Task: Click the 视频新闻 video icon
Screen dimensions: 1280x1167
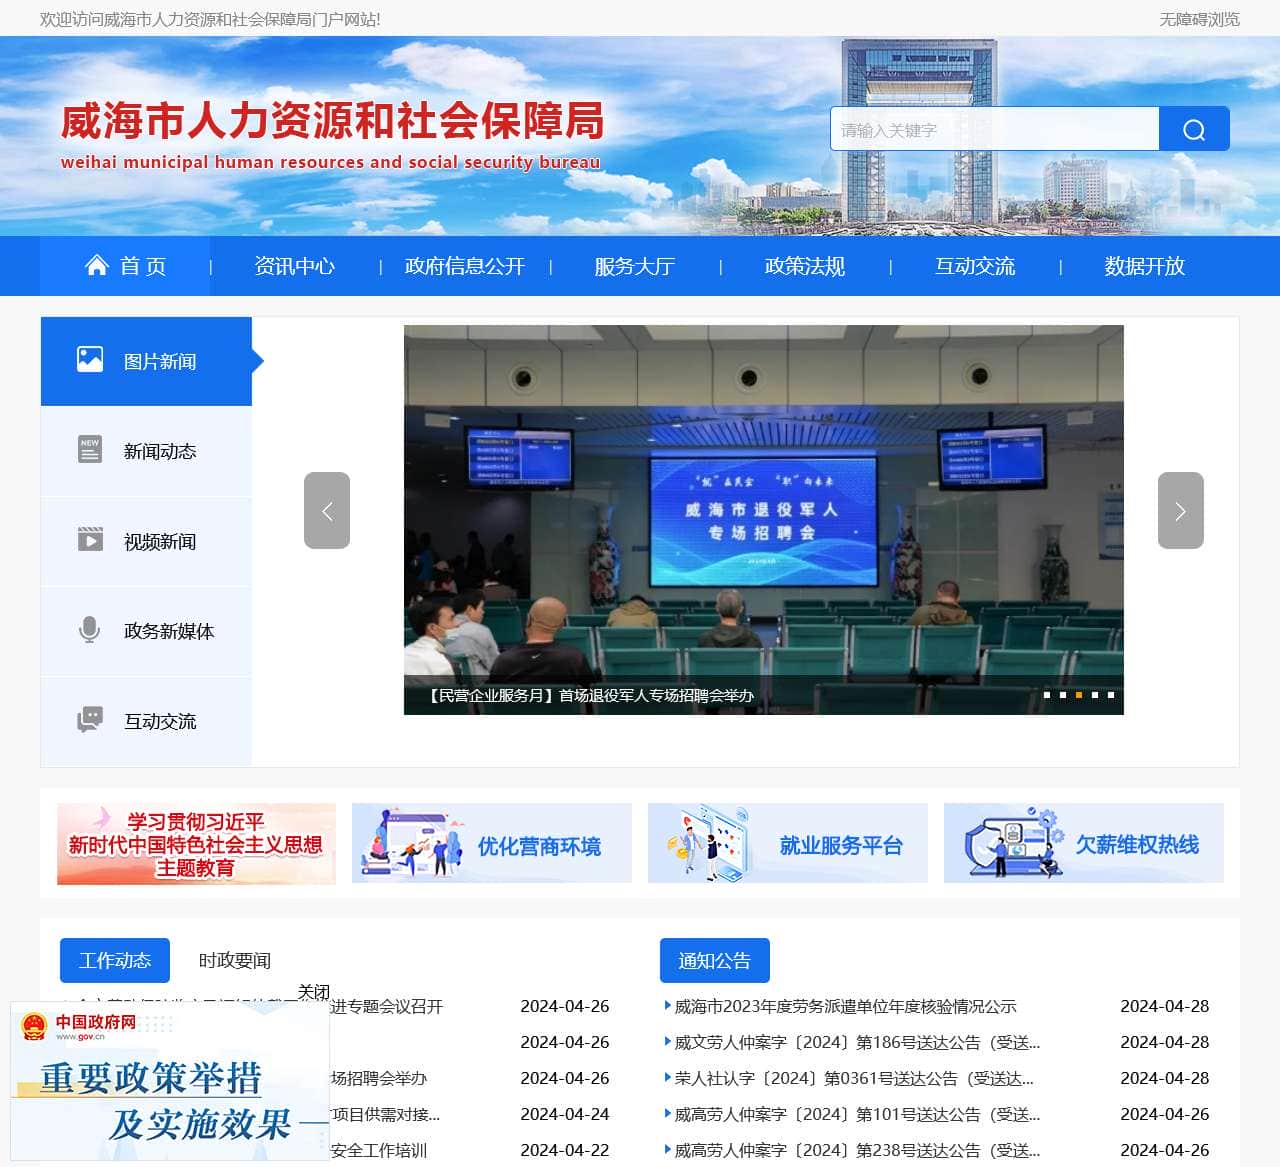Action: (x=90, y=539)
